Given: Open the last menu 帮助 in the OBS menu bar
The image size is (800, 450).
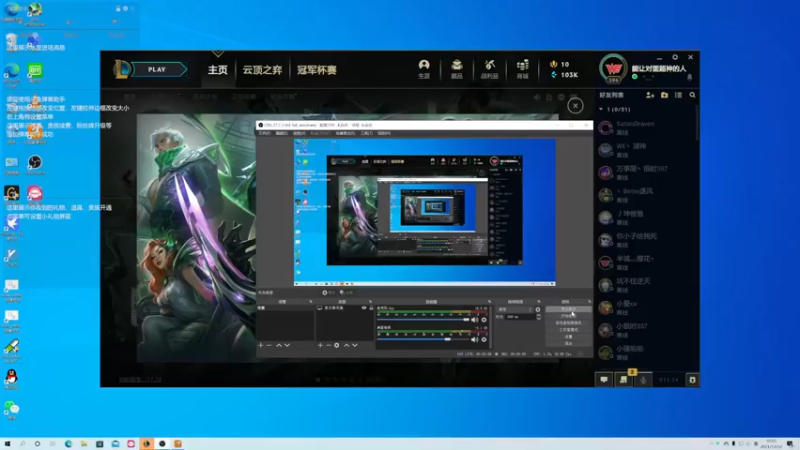Looking at the screenshot, I should (x=384, y=133).
